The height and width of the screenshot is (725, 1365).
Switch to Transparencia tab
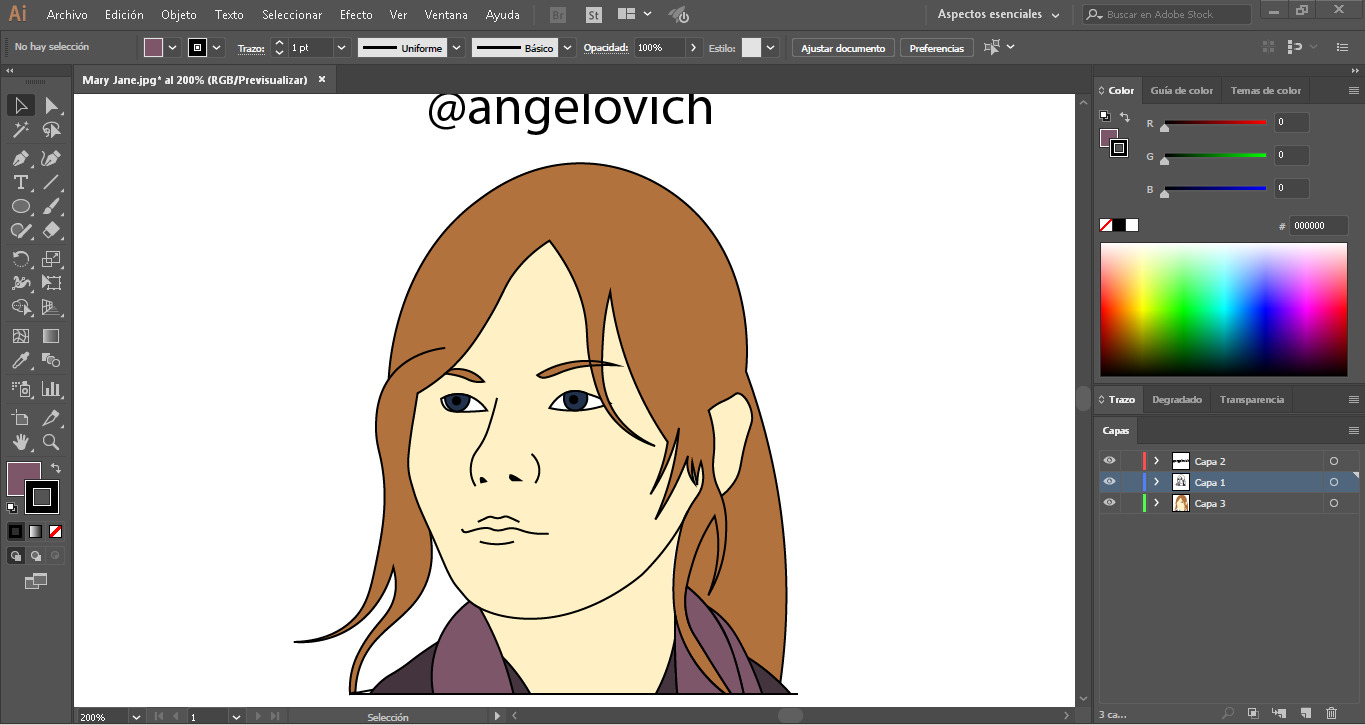click(x=1251, y=399)
